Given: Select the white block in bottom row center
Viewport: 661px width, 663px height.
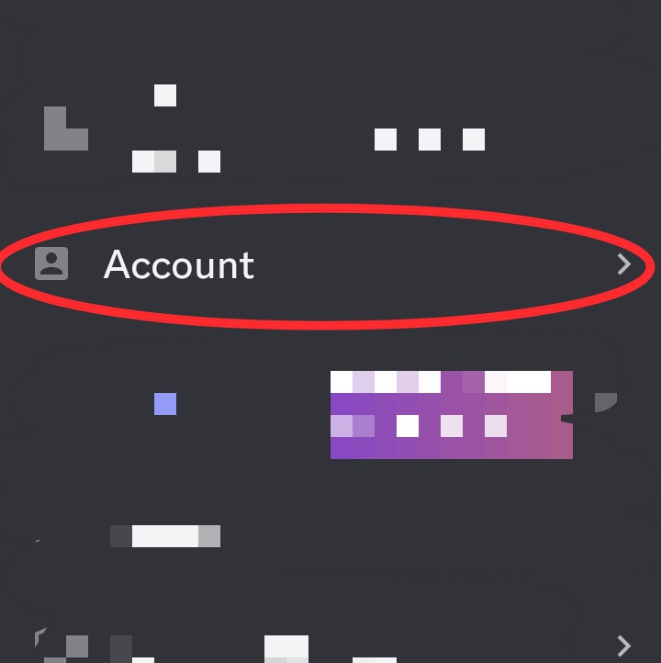Looking at the screenshot, I should [286, 647].
